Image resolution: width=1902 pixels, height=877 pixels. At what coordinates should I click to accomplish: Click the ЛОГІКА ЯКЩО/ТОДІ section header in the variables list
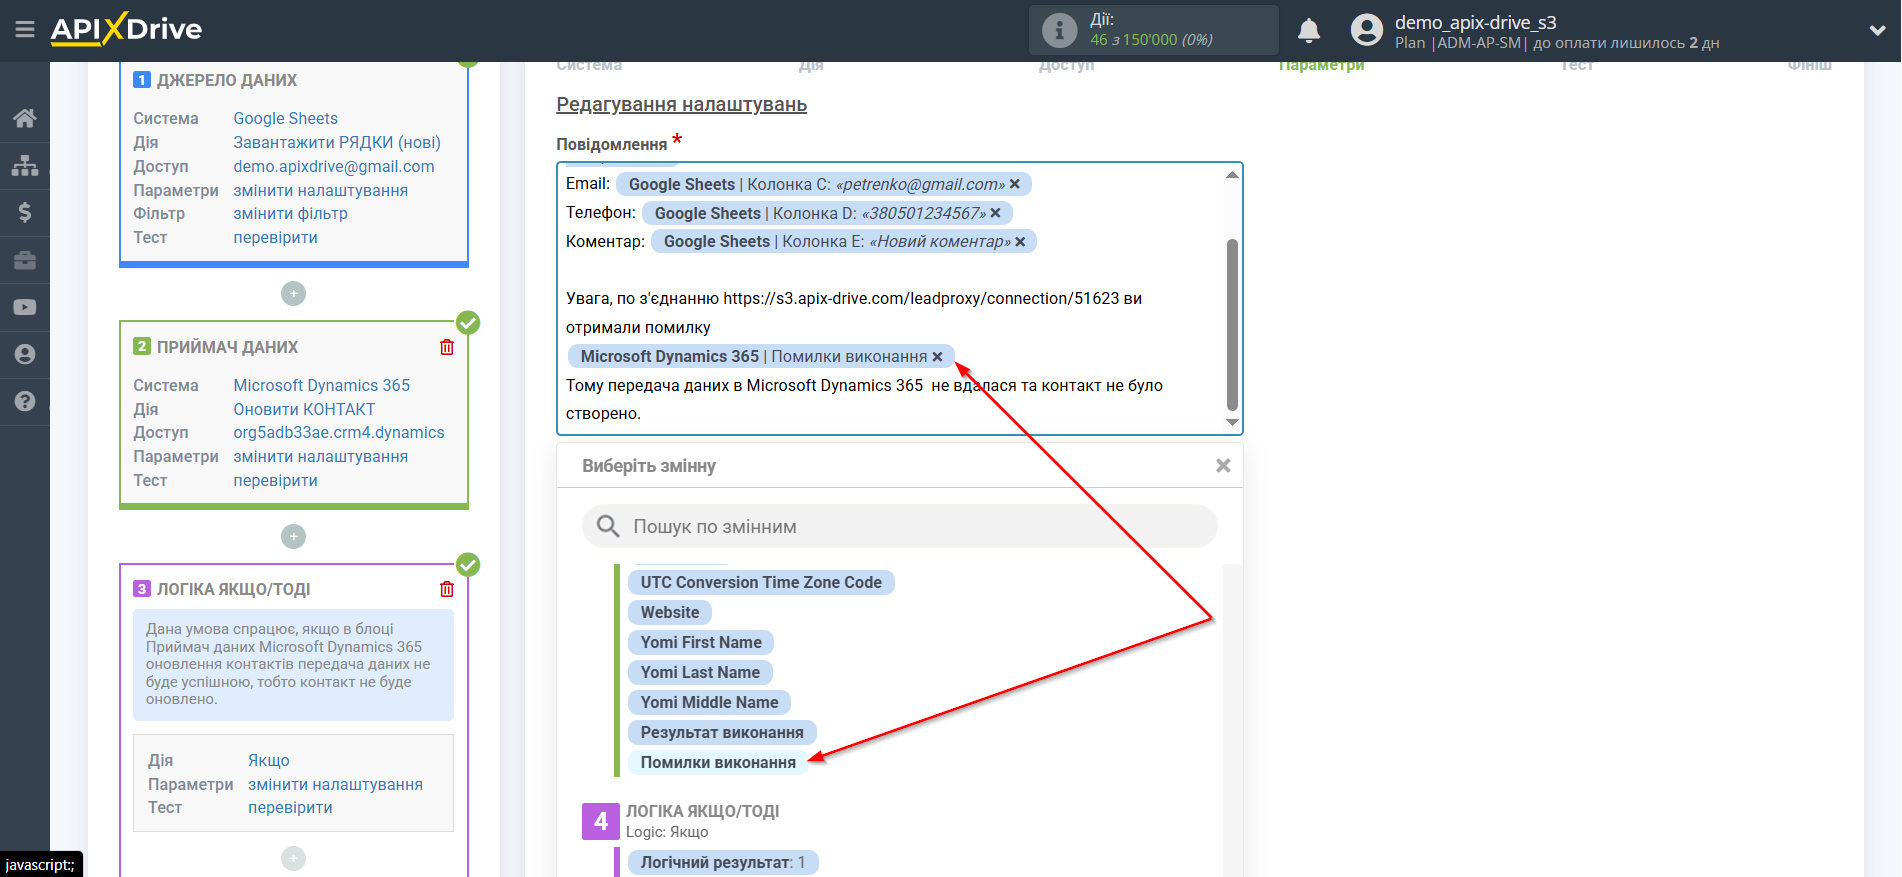702,811
